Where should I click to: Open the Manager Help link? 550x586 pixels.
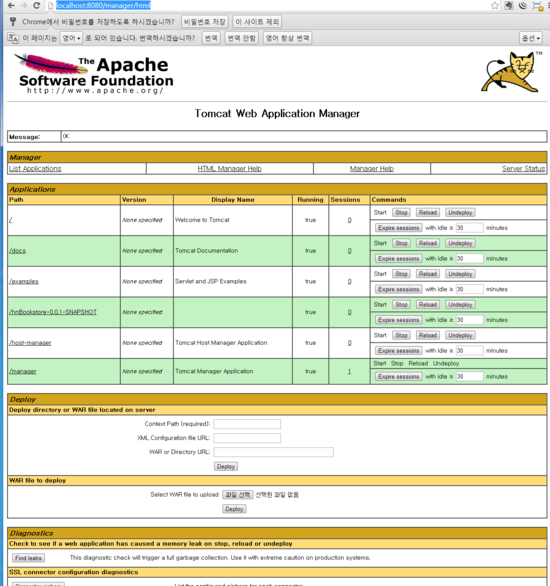coord(372,169)
